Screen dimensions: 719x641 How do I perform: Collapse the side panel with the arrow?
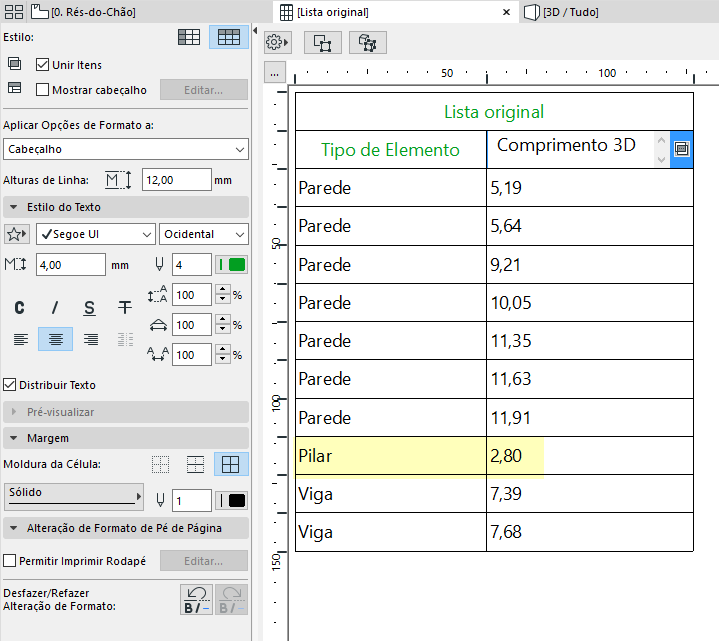tap(255, 31)
